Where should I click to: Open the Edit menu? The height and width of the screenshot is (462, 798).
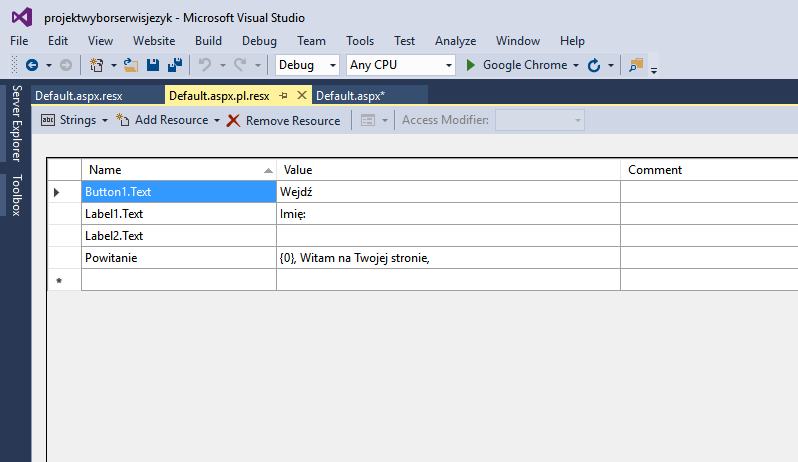(x=58, y=41)
